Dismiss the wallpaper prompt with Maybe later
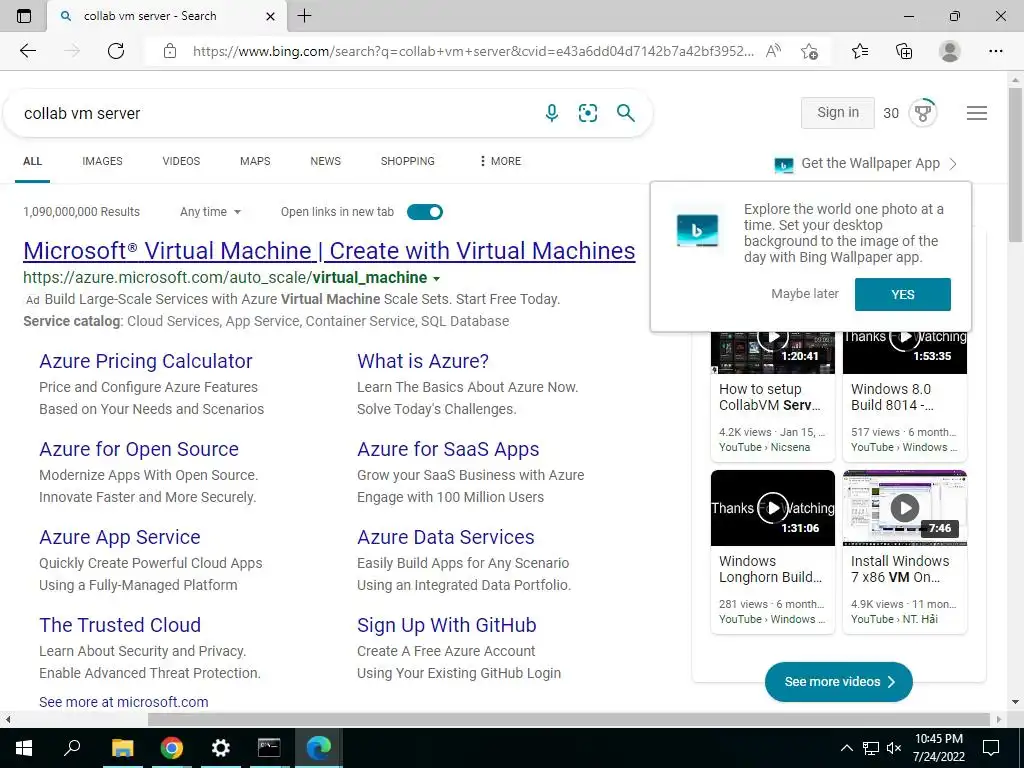1024x768 pixels. point(805,294)
